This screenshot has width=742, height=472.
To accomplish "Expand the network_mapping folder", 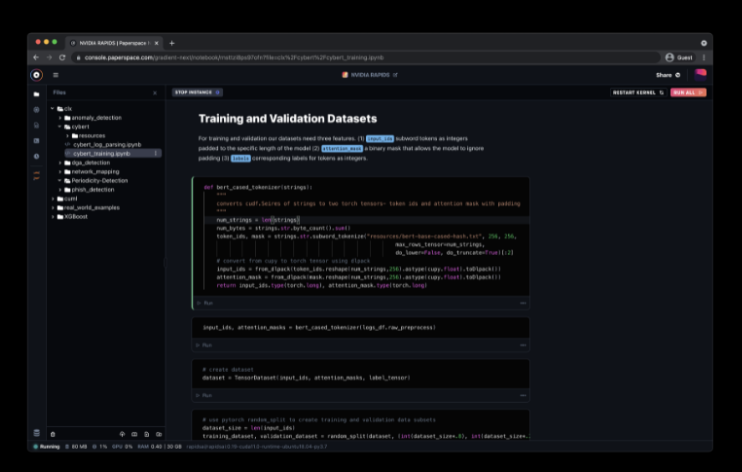I will click(x=60, y=171).
